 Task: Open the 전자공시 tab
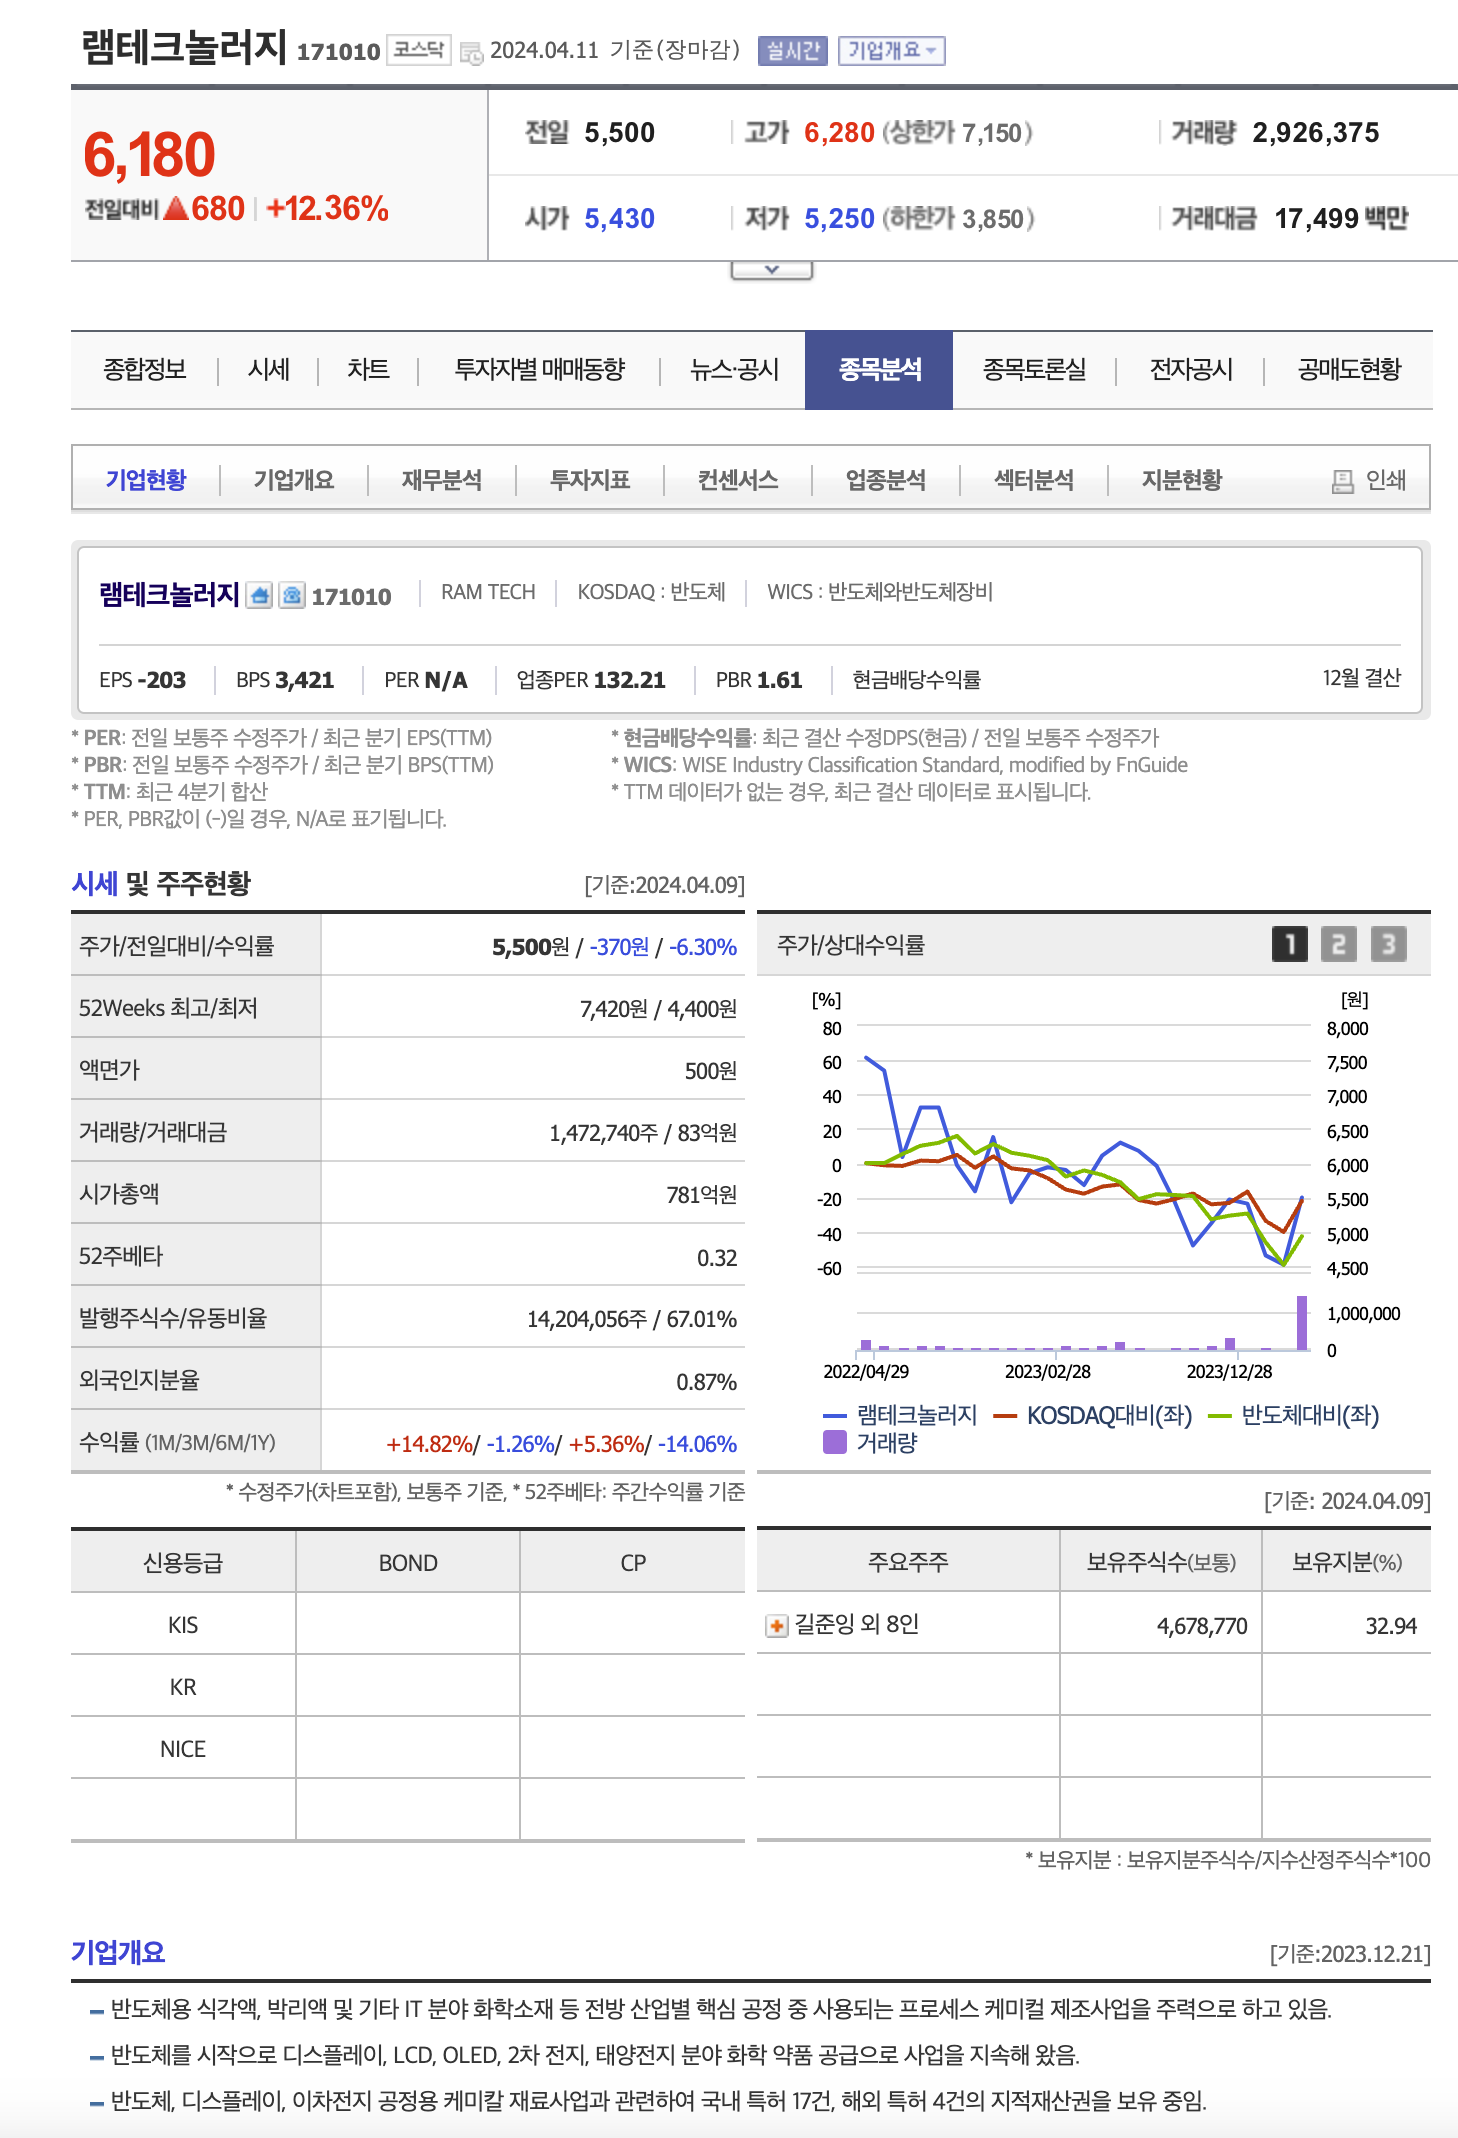pos(1191,370)
